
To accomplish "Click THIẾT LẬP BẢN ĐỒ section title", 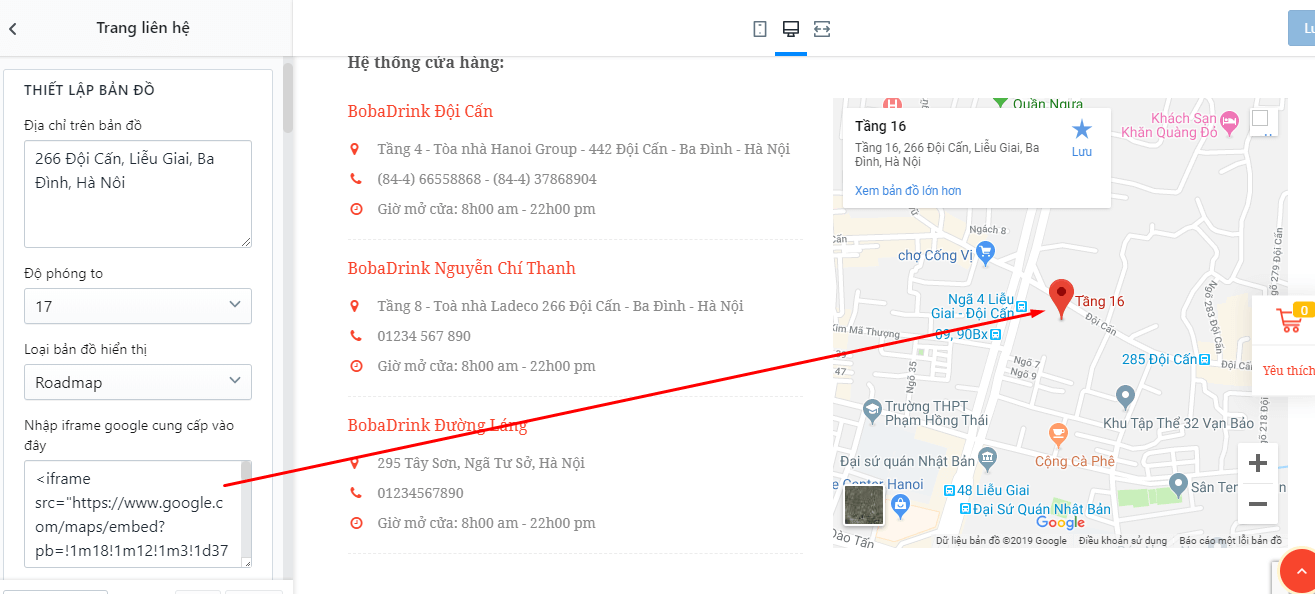I will [x=89, y=90].
